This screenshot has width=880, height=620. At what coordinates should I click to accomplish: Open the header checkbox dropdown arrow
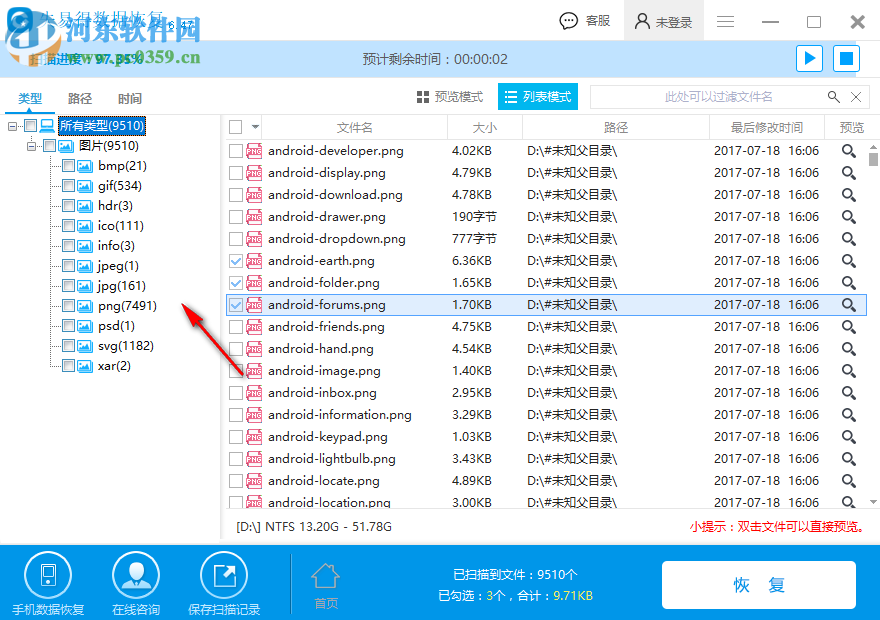click(x=255, y=127)
